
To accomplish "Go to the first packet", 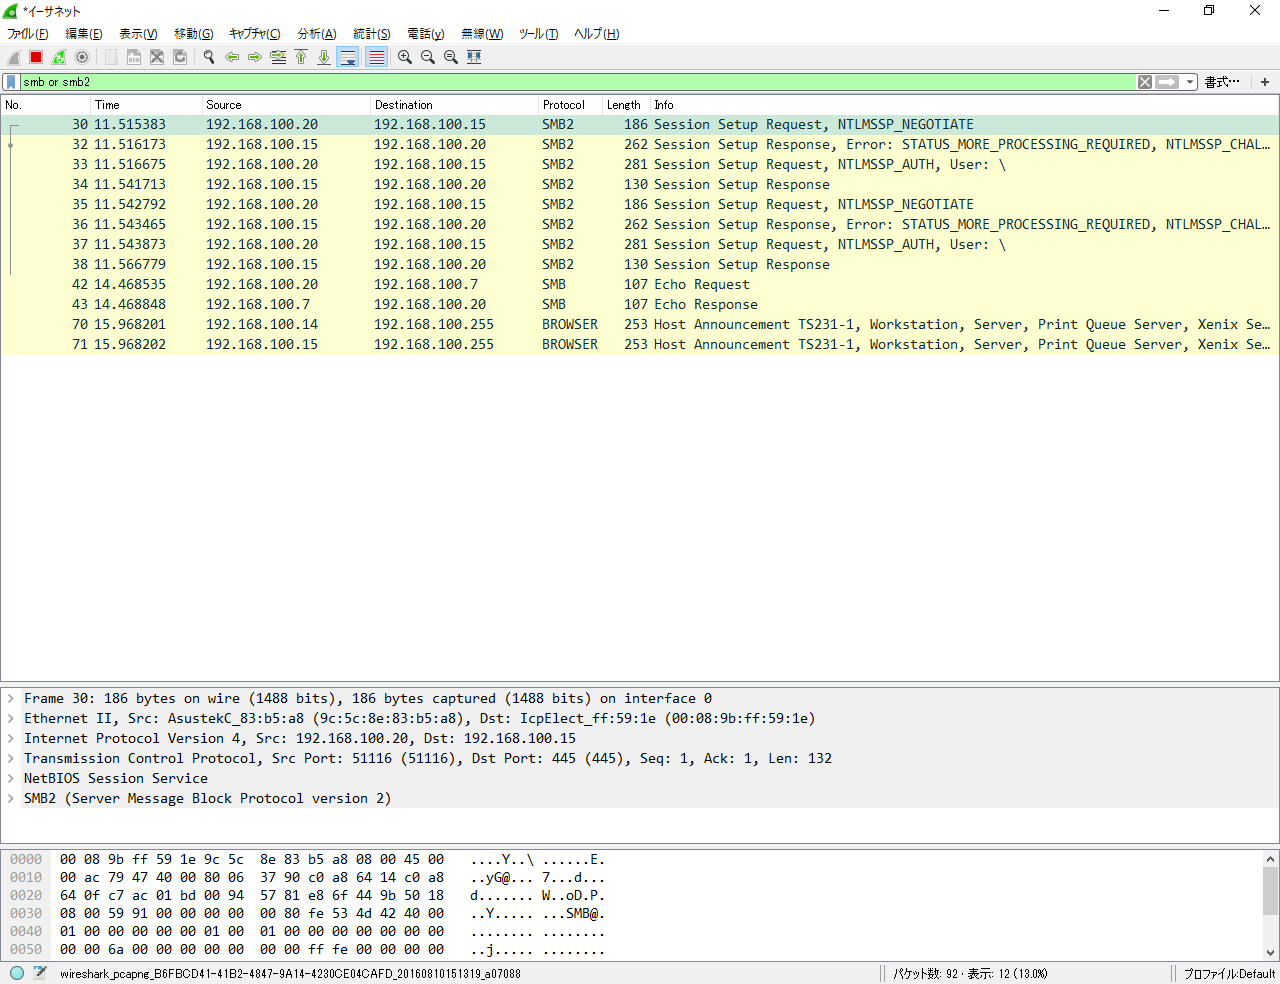I will coord(301,57).
